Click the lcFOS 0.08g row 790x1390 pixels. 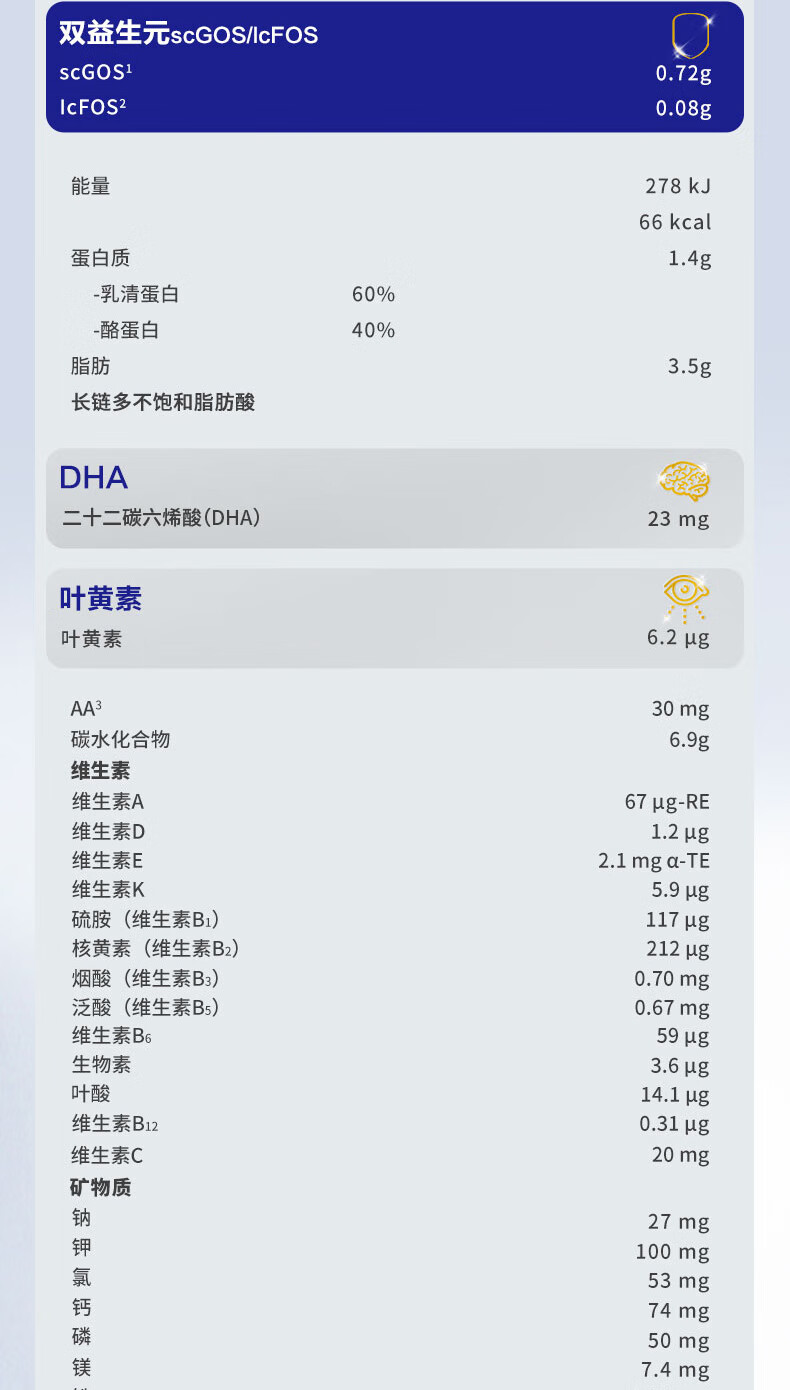(385, 108)
